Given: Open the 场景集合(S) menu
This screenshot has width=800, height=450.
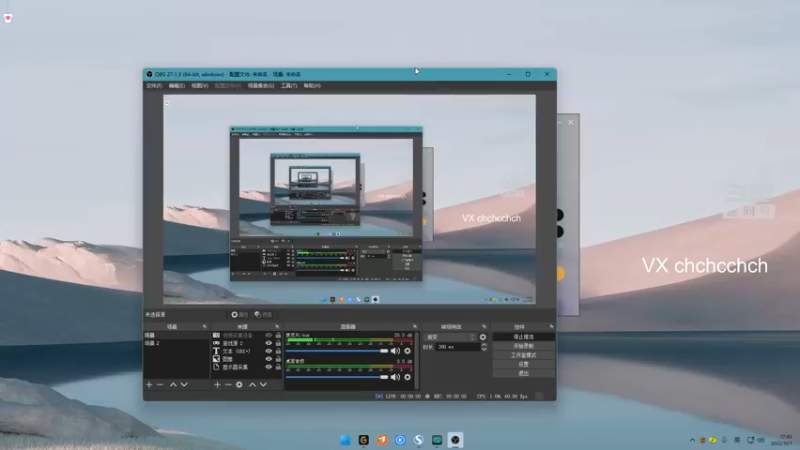Looking at the screenshot, I should pos(261,86).
